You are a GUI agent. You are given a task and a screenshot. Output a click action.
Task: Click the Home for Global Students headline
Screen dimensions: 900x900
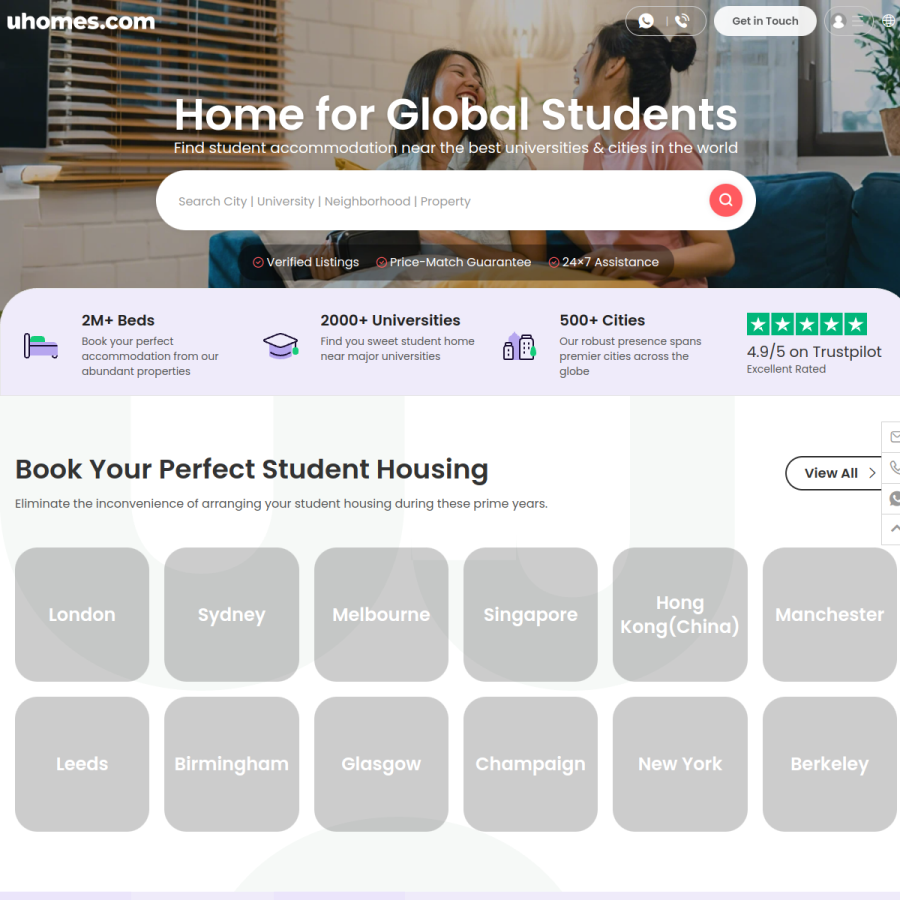click(456, 114)
